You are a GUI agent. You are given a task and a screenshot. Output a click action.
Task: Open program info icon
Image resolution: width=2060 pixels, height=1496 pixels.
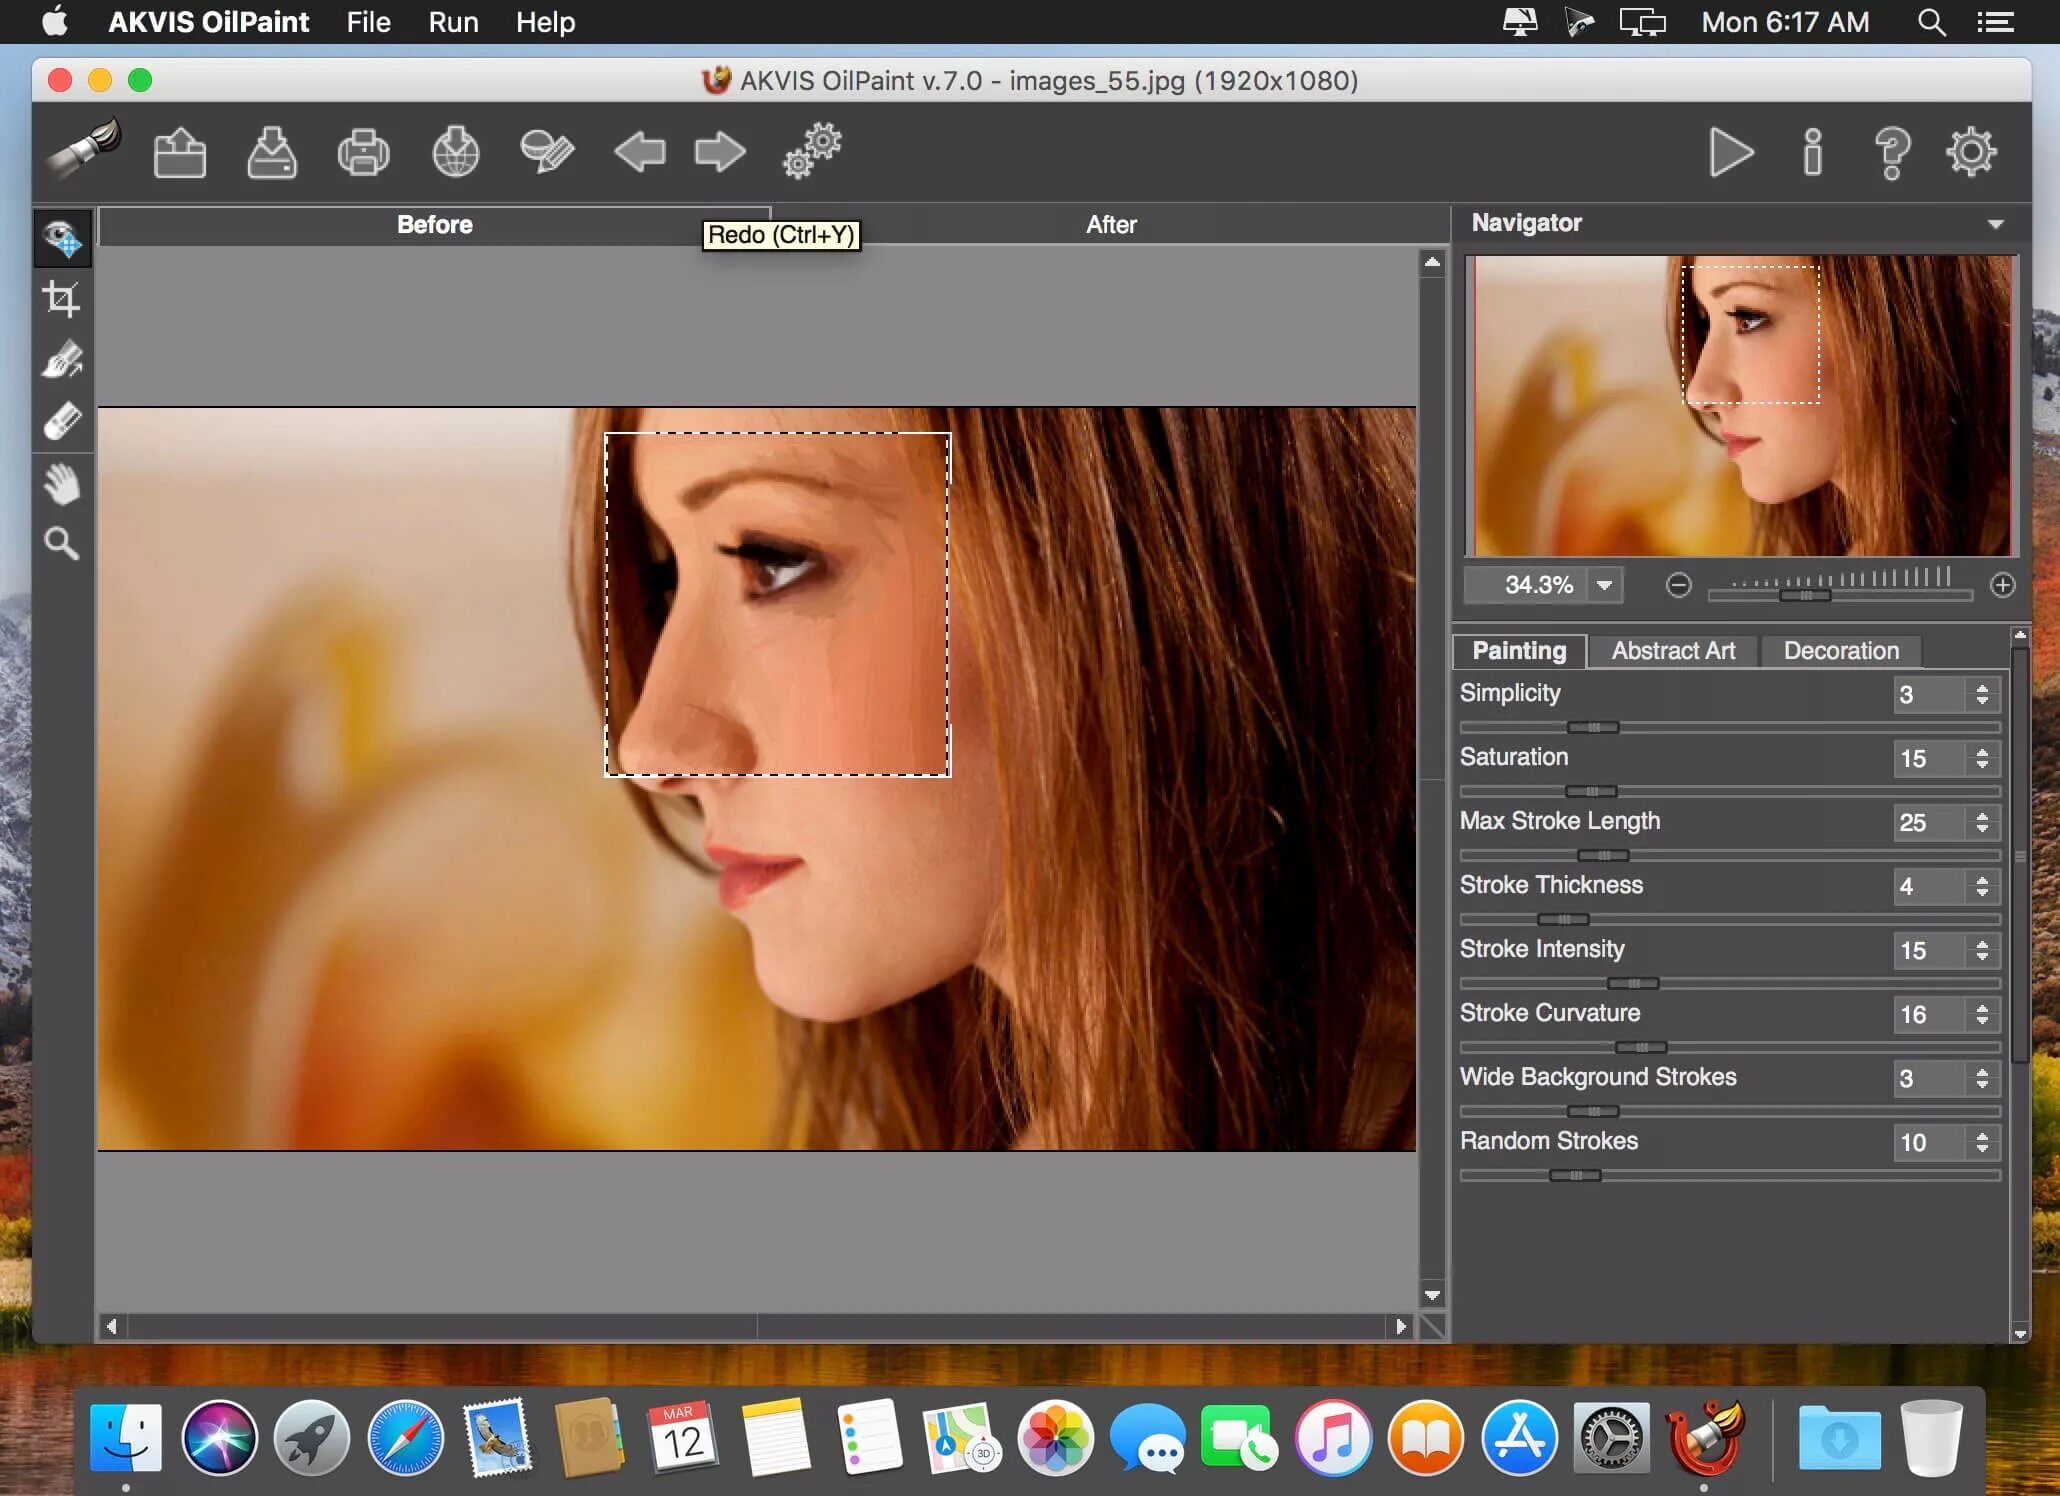1812,153
